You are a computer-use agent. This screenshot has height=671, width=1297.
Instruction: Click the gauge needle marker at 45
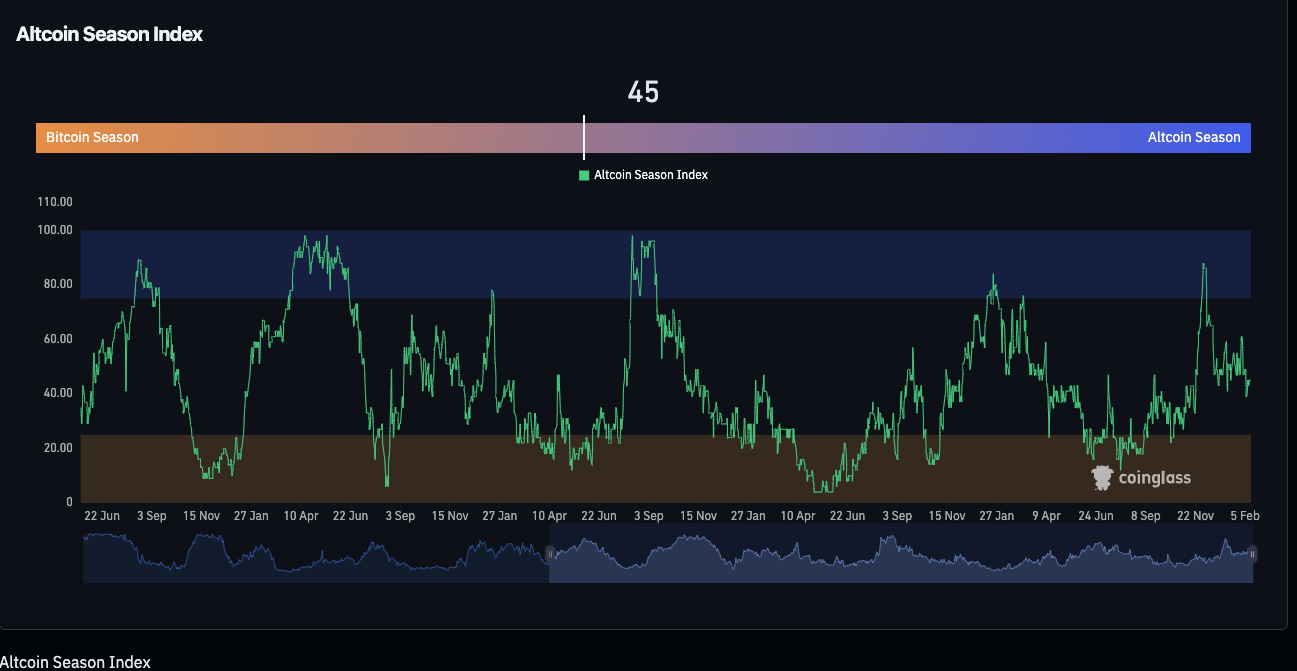tap(584, 137)
